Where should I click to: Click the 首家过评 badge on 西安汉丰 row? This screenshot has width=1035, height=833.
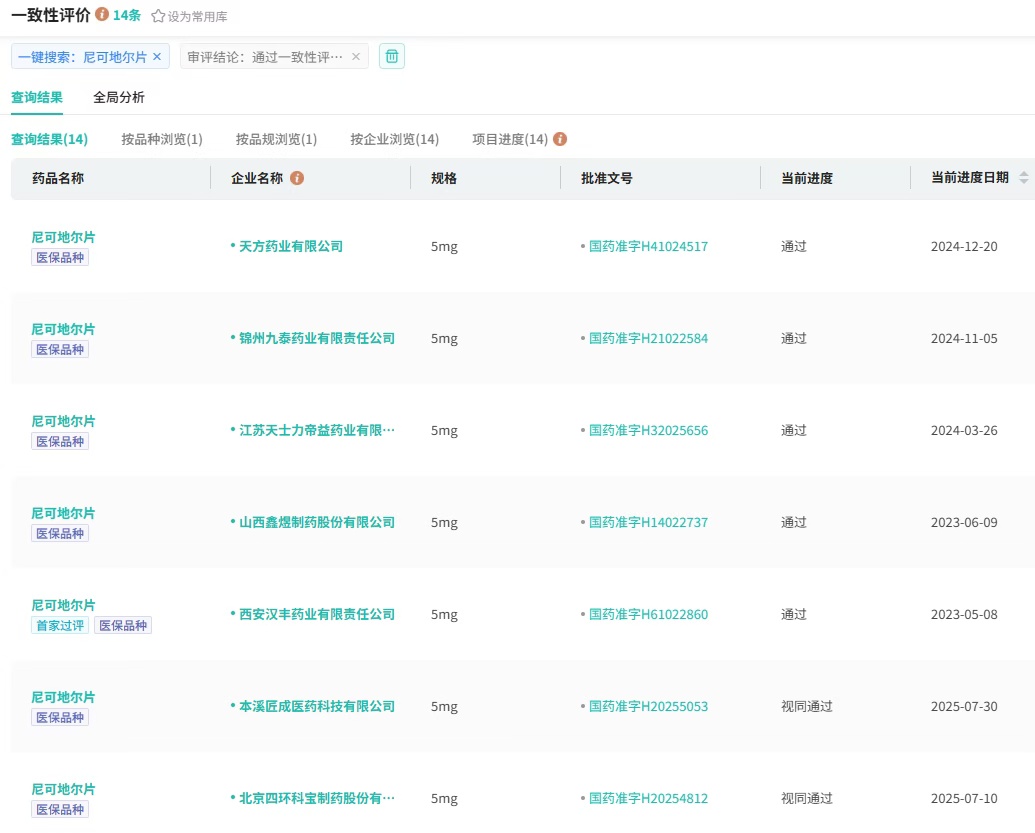[59, 624]
